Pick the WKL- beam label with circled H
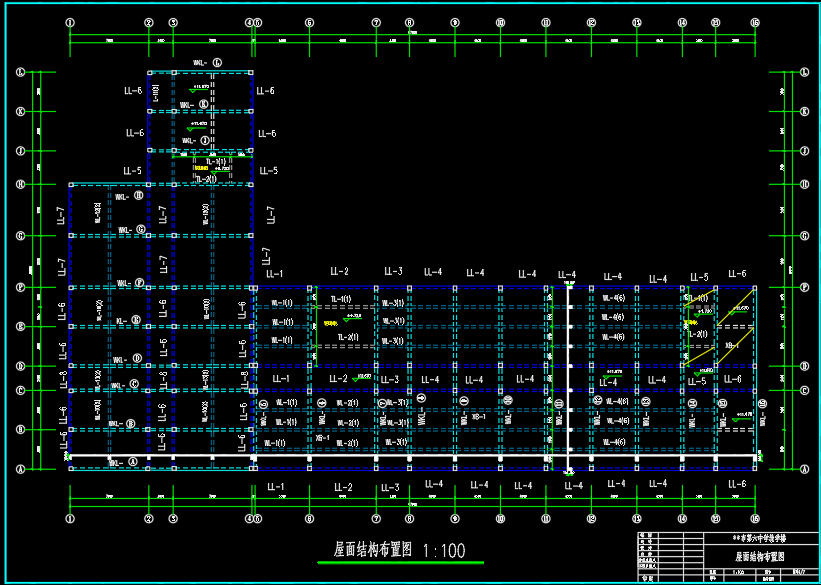Viewport: 821px width, 585px height. point(129,196)
